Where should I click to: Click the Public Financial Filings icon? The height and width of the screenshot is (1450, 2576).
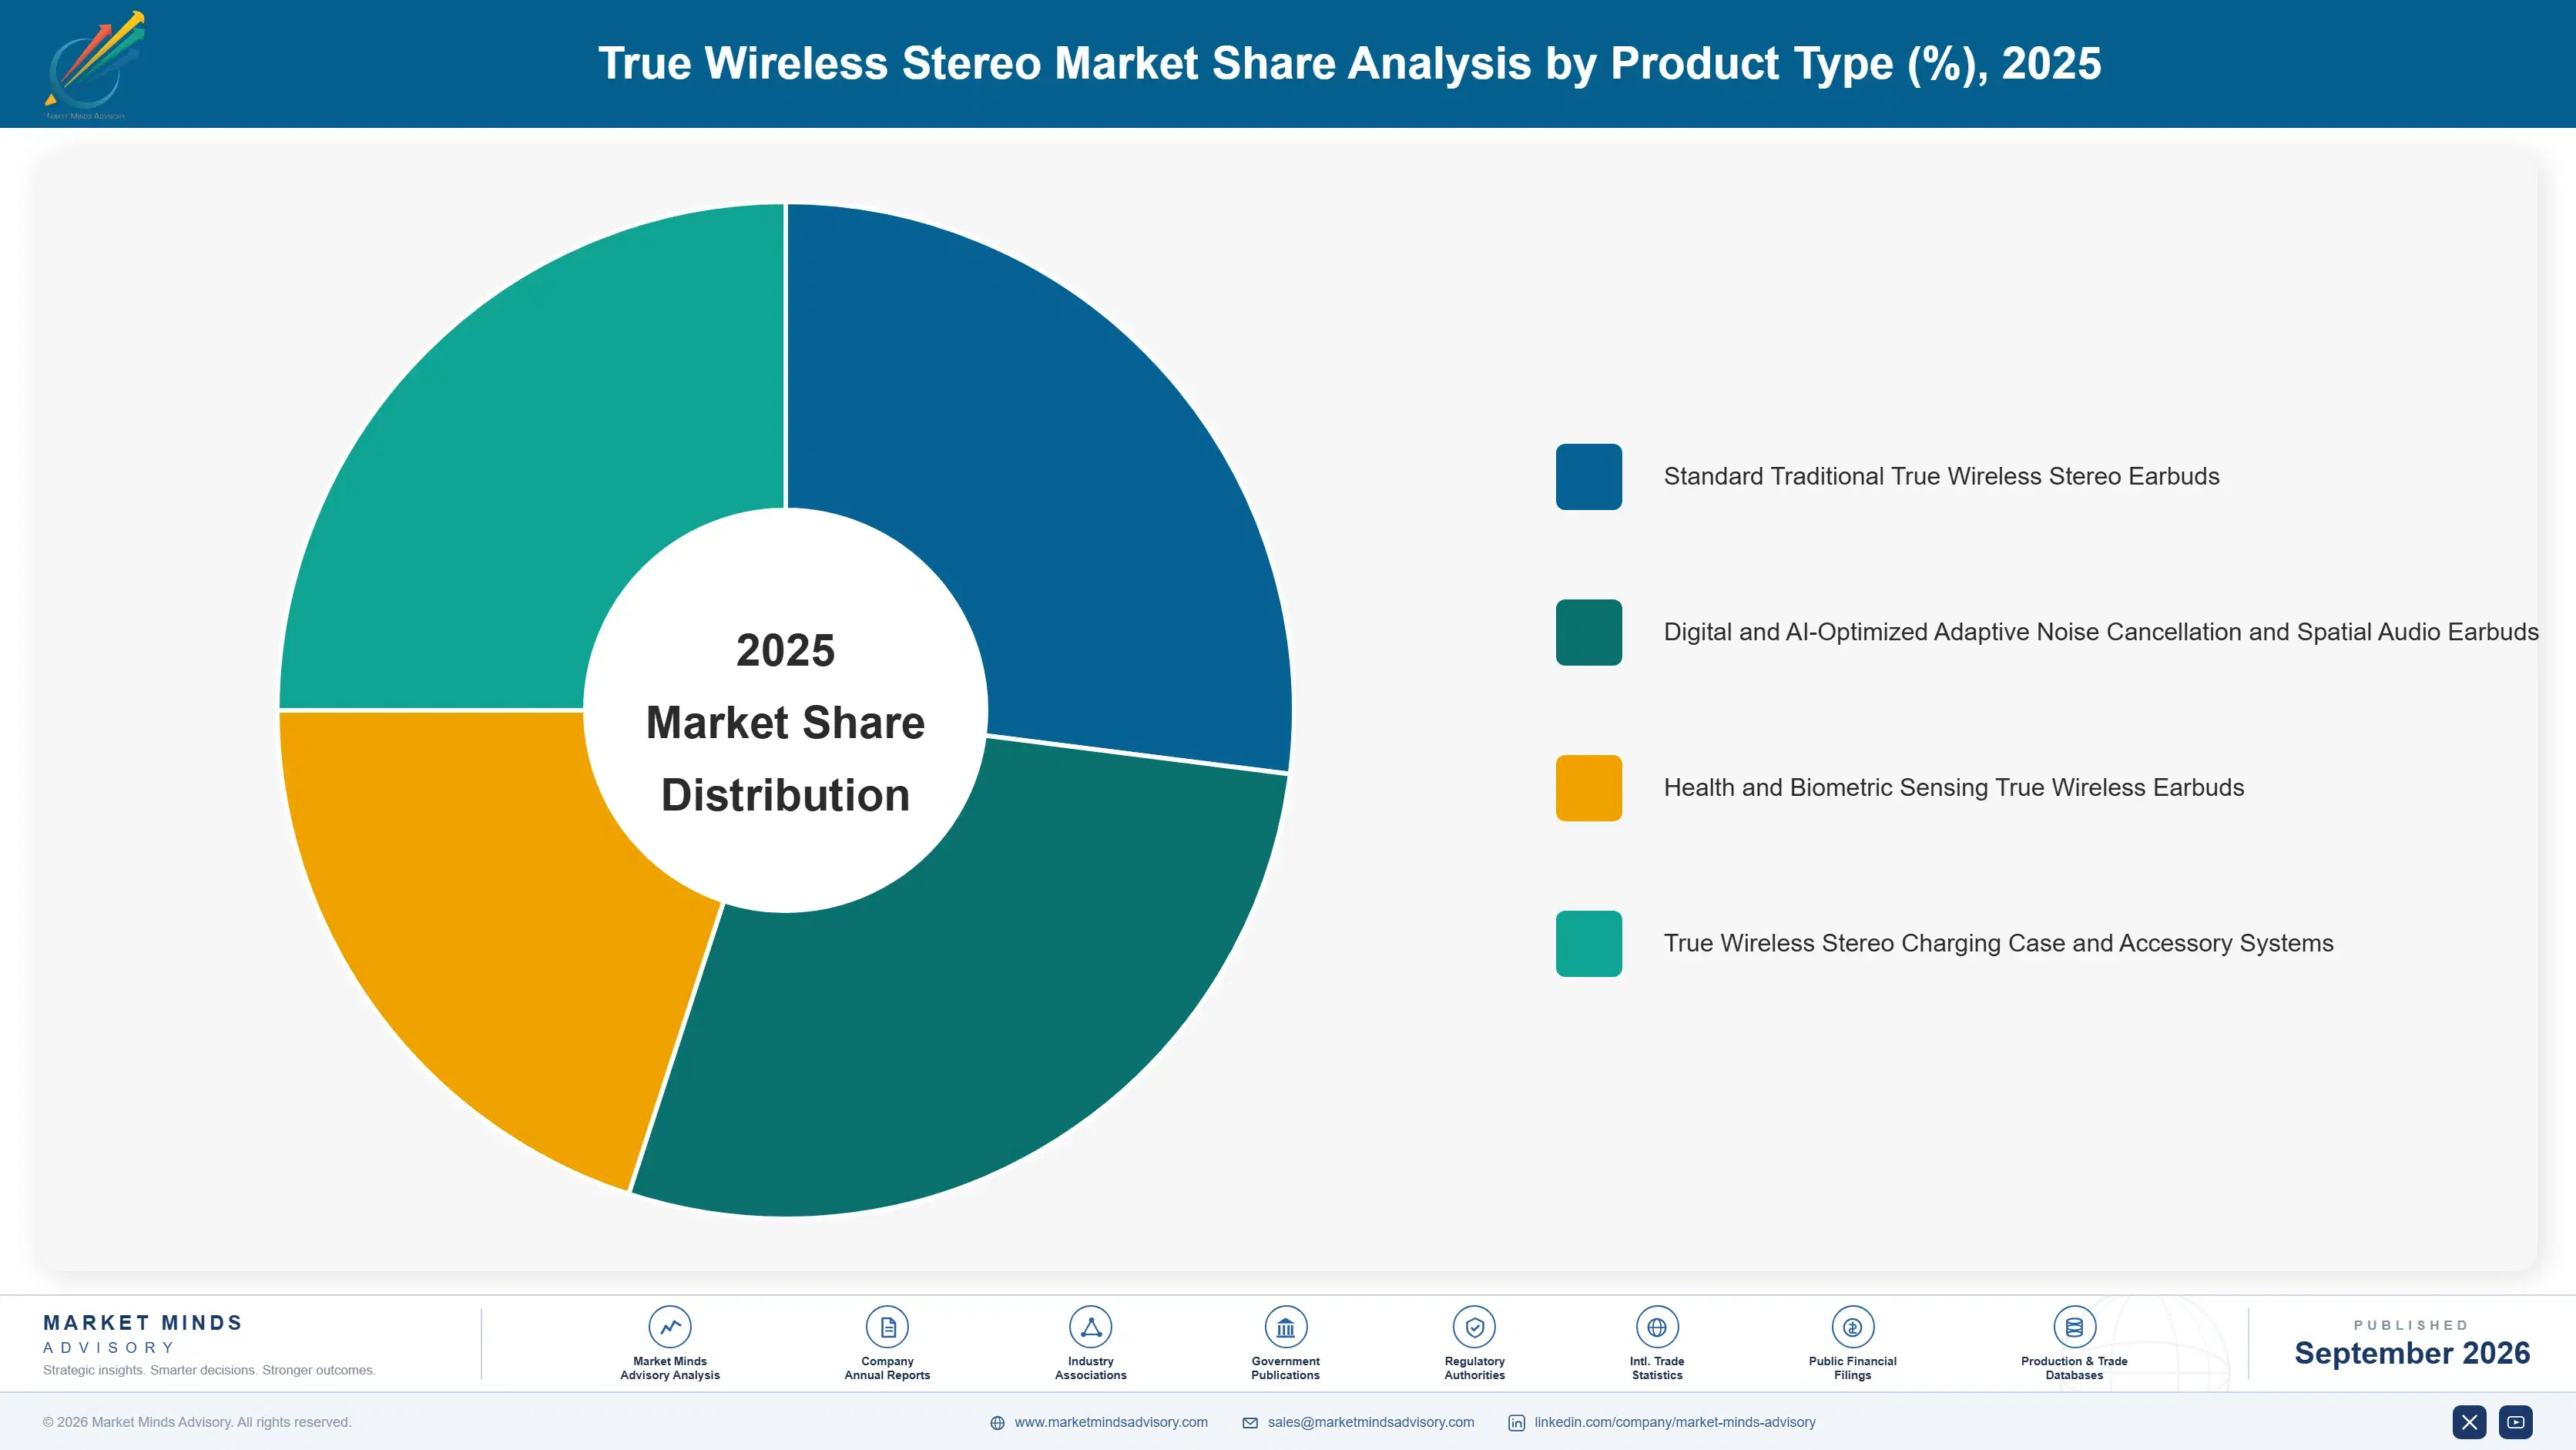1852,1327
